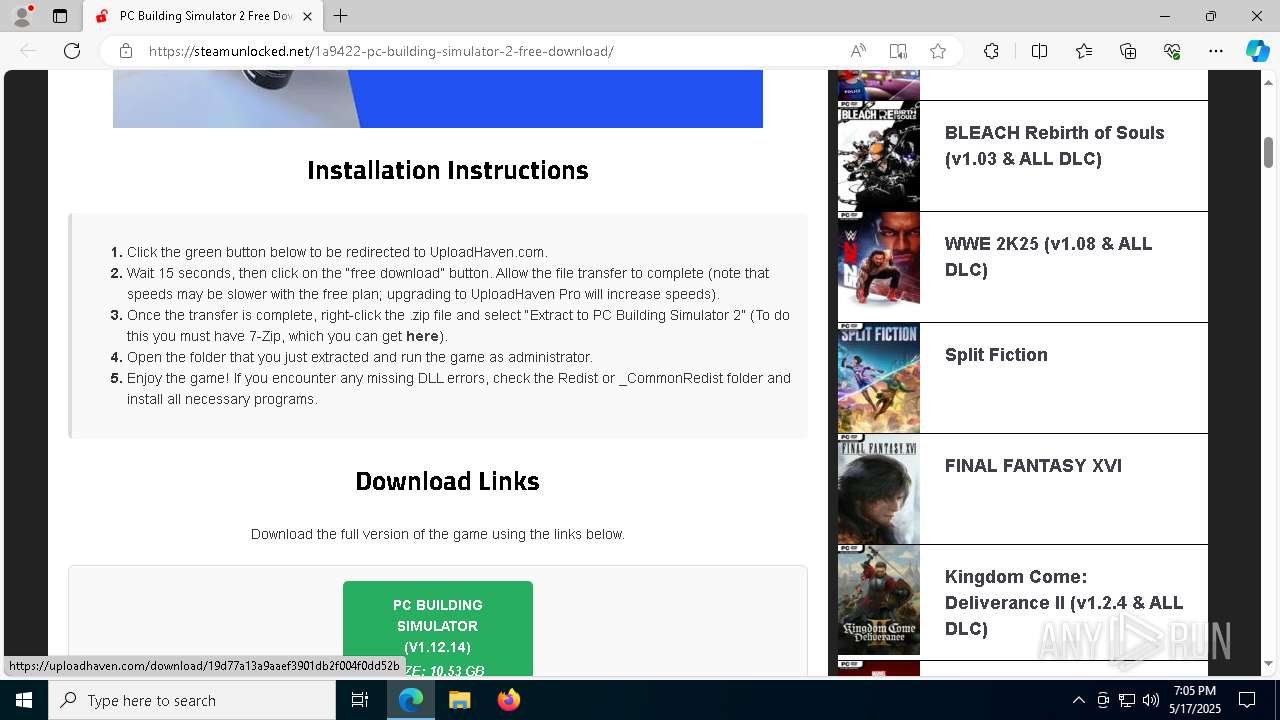Open the tab actions menu icon
Screen dimensions: 1280x720
(60, 16)
